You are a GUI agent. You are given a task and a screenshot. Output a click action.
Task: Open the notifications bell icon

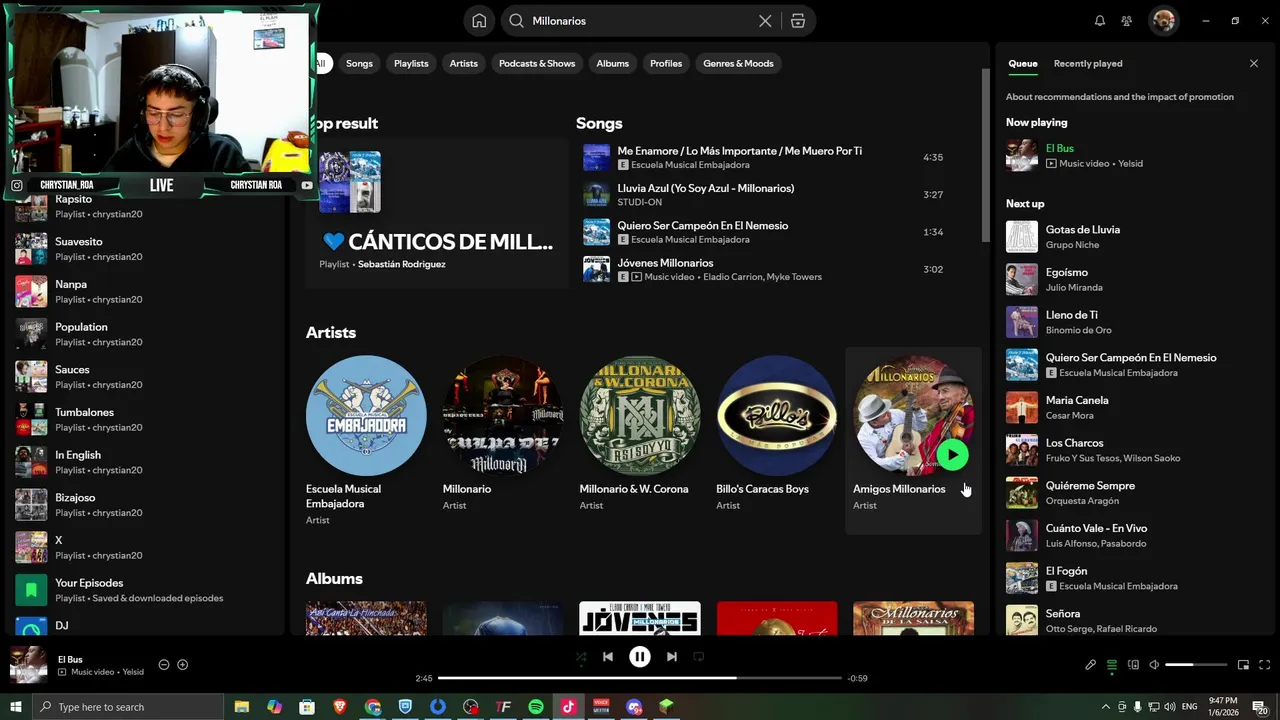click(1100, 21)
